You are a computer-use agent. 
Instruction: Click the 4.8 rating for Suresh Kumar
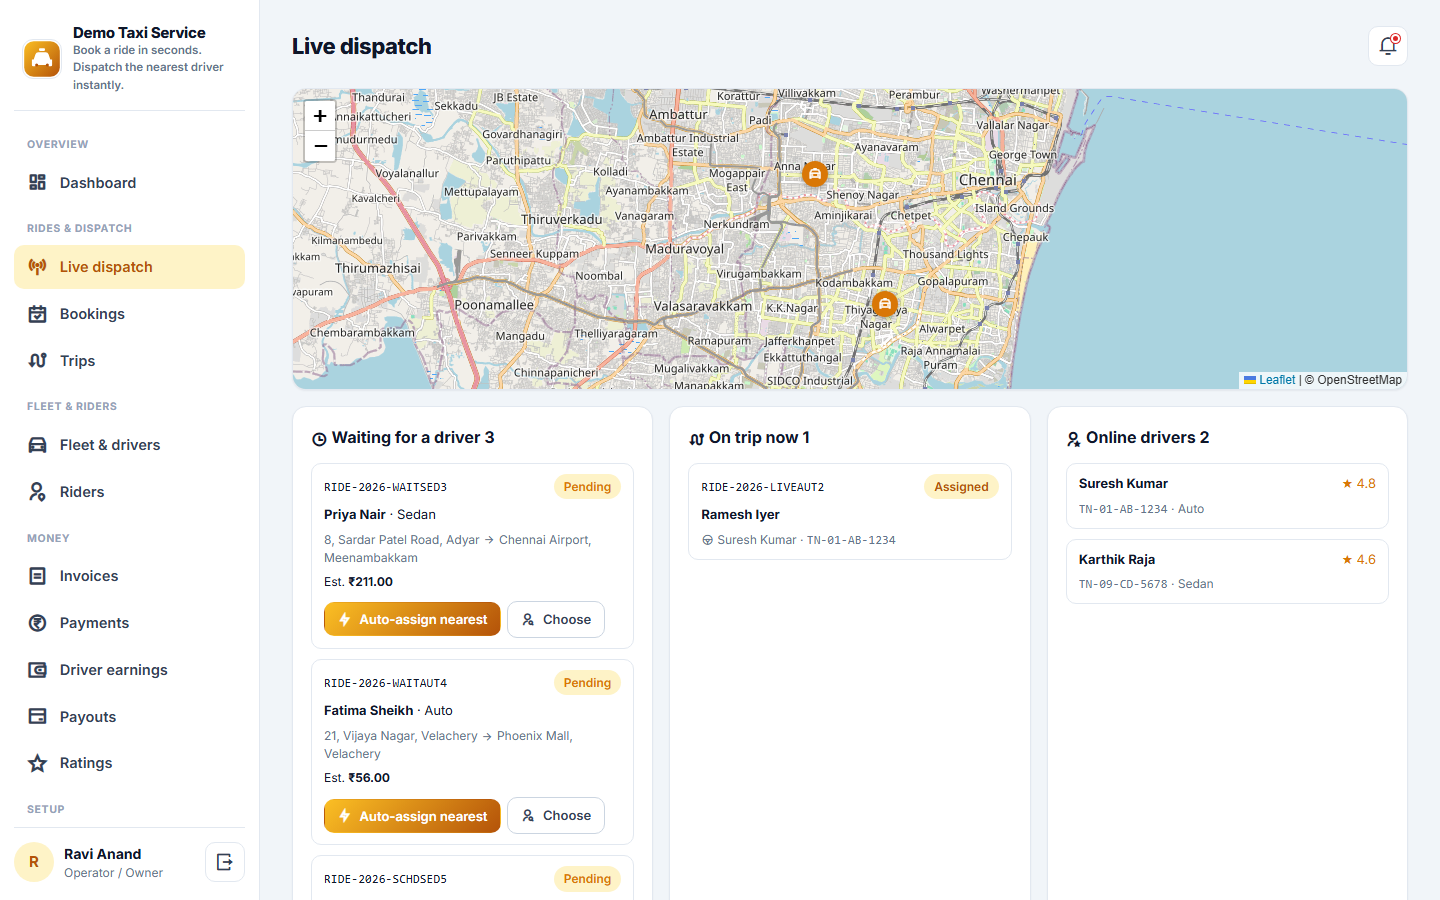coord(1359,484)
